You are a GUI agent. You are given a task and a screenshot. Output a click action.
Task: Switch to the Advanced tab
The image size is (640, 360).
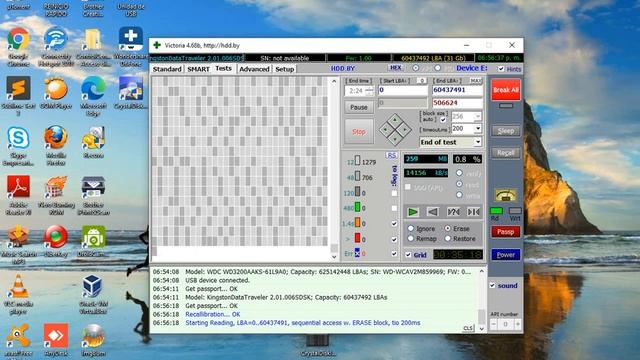point(254,69)
